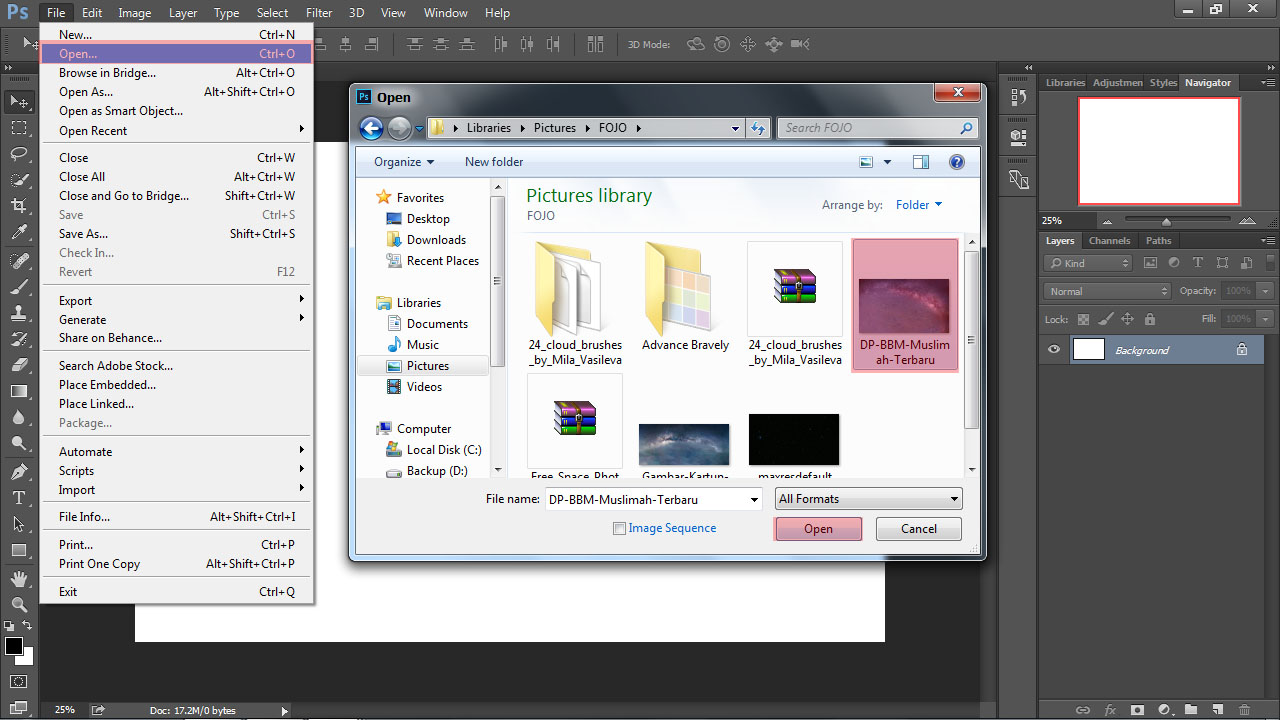Select the Spot Healing Brush tool
This screenshot has height=720, width=1280.
click(x=19, y=261)
